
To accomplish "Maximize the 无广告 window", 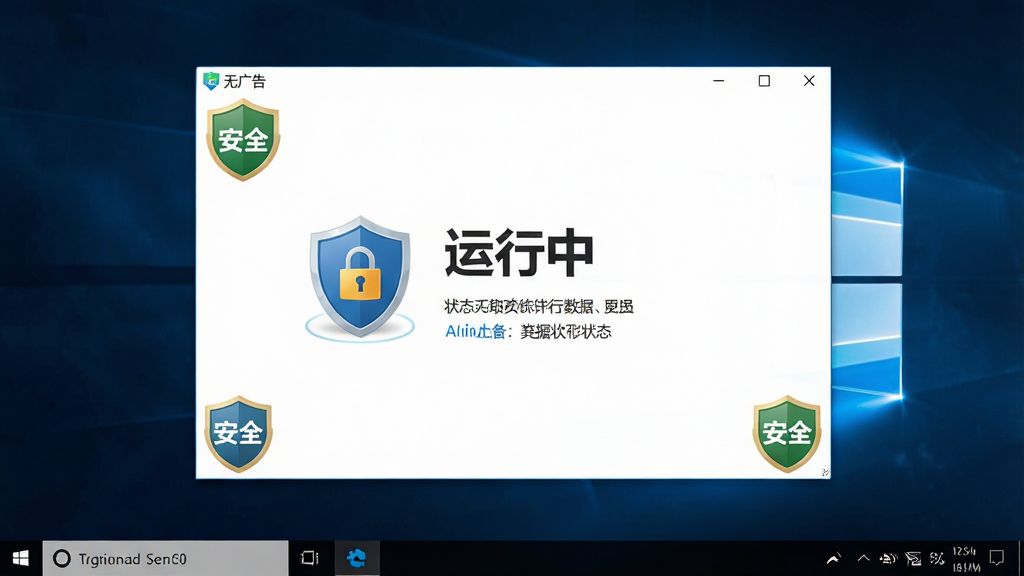I will (x=764, y=81).
